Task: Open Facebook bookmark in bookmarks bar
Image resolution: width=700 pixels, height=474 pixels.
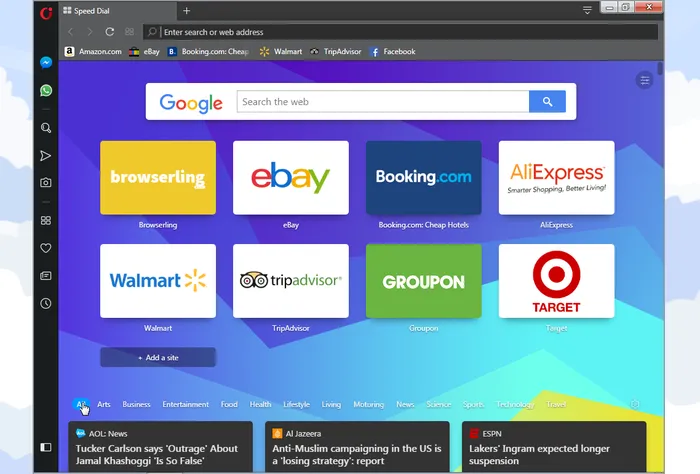Action: click(393, 52)
